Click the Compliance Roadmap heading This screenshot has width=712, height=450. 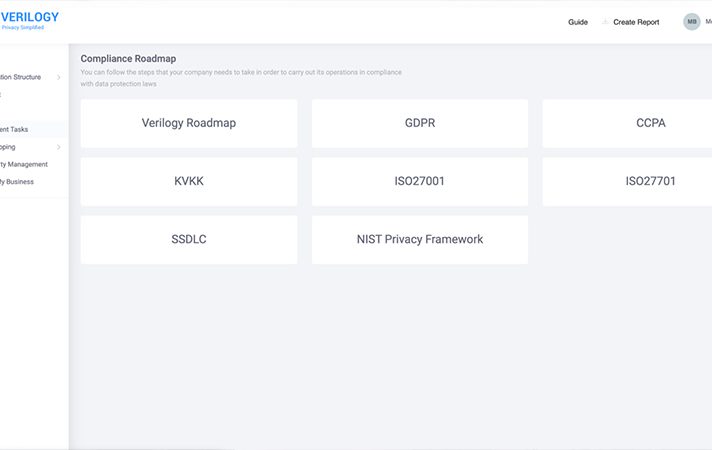128,59
